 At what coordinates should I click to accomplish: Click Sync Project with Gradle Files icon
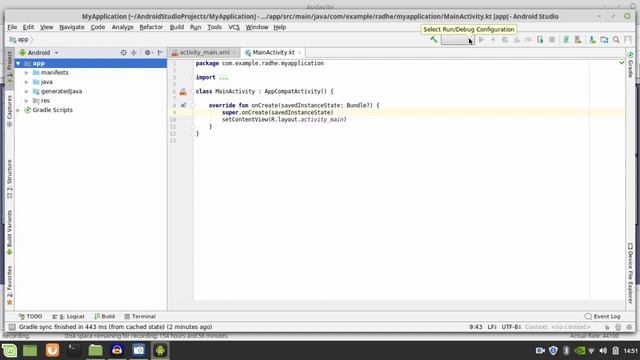(566, 40)
